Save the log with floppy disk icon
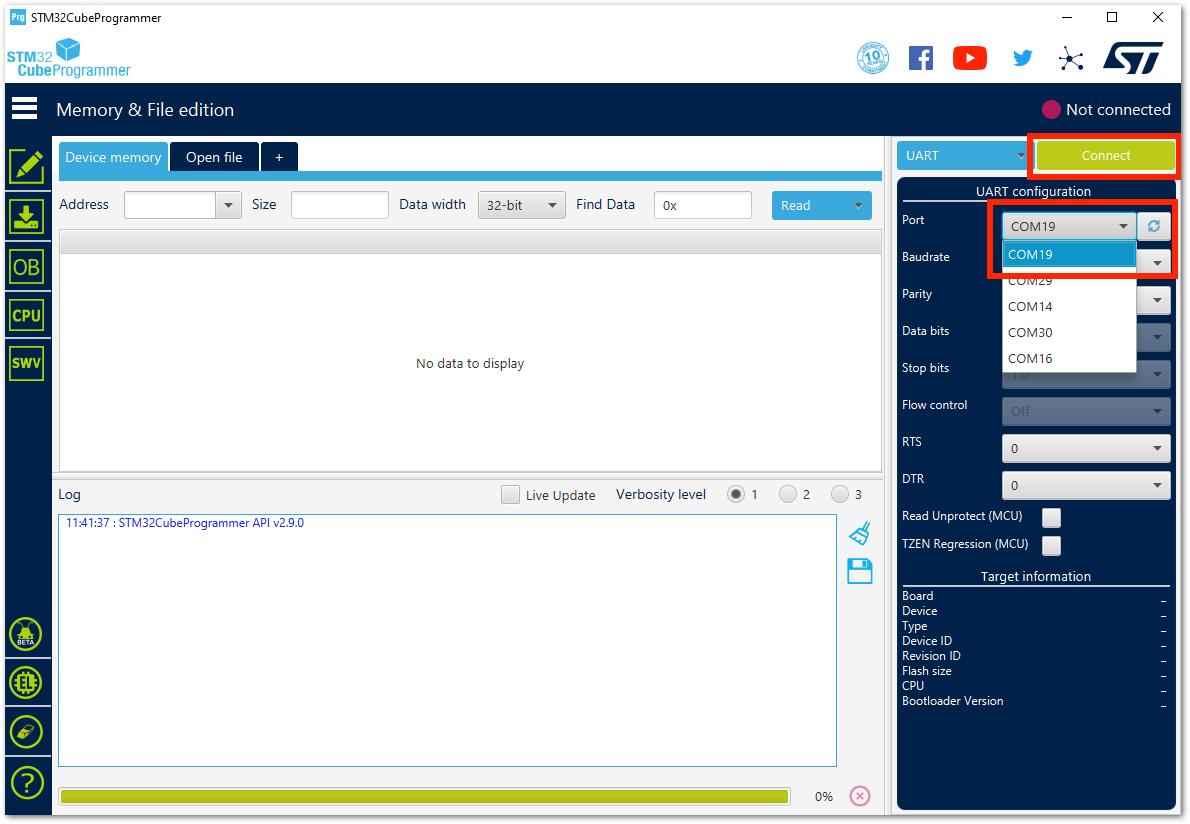 click(860, 571)
